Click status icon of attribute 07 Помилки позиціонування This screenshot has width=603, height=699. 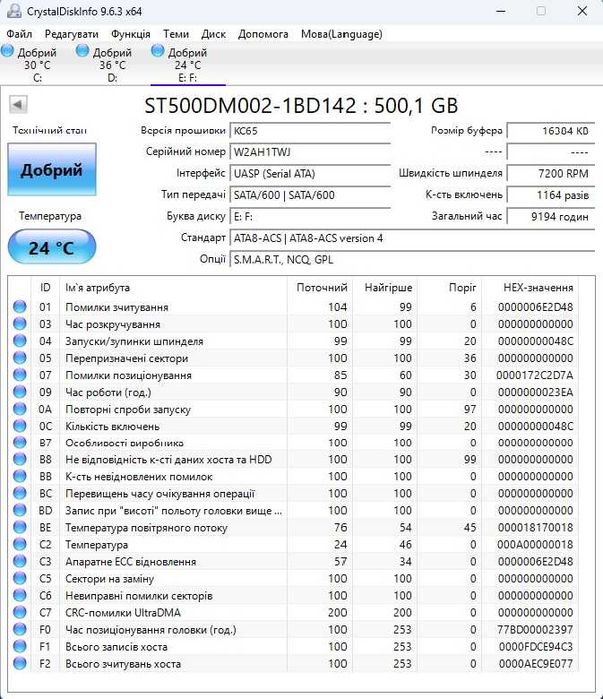20,374
